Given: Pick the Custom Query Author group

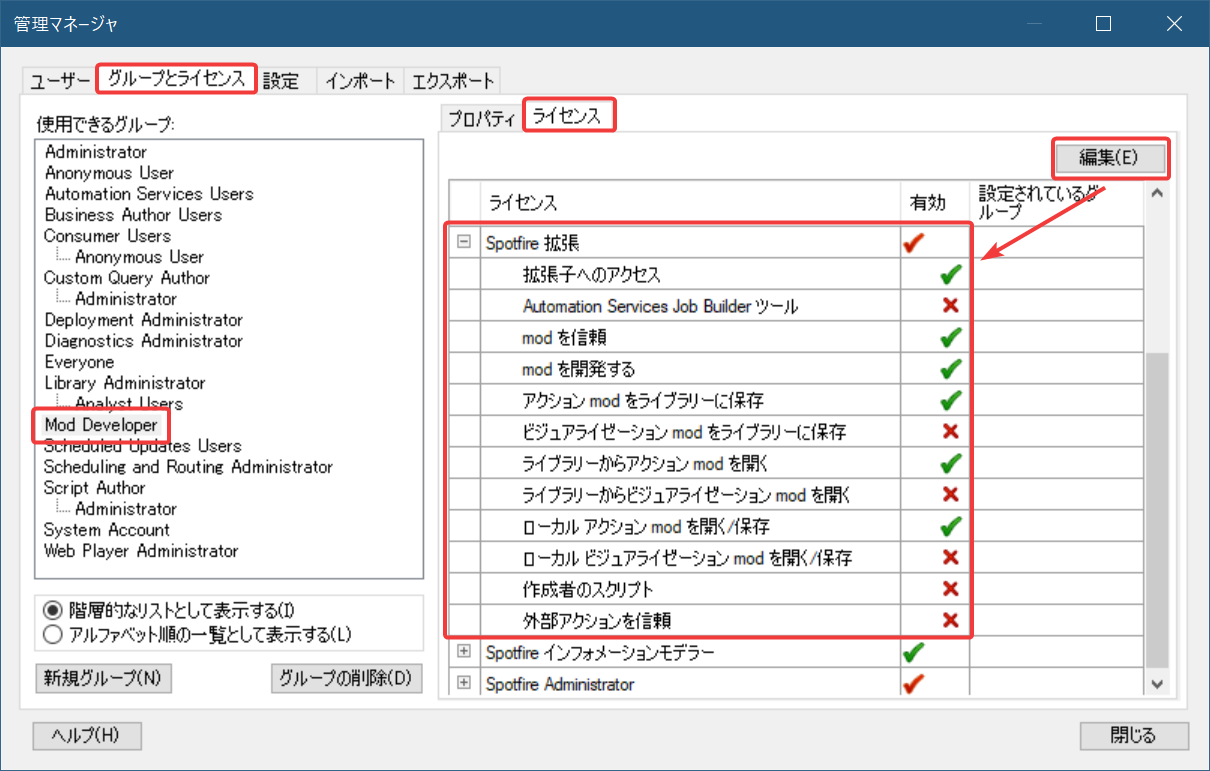Looking at the screenshot, I should coord(127,278).
